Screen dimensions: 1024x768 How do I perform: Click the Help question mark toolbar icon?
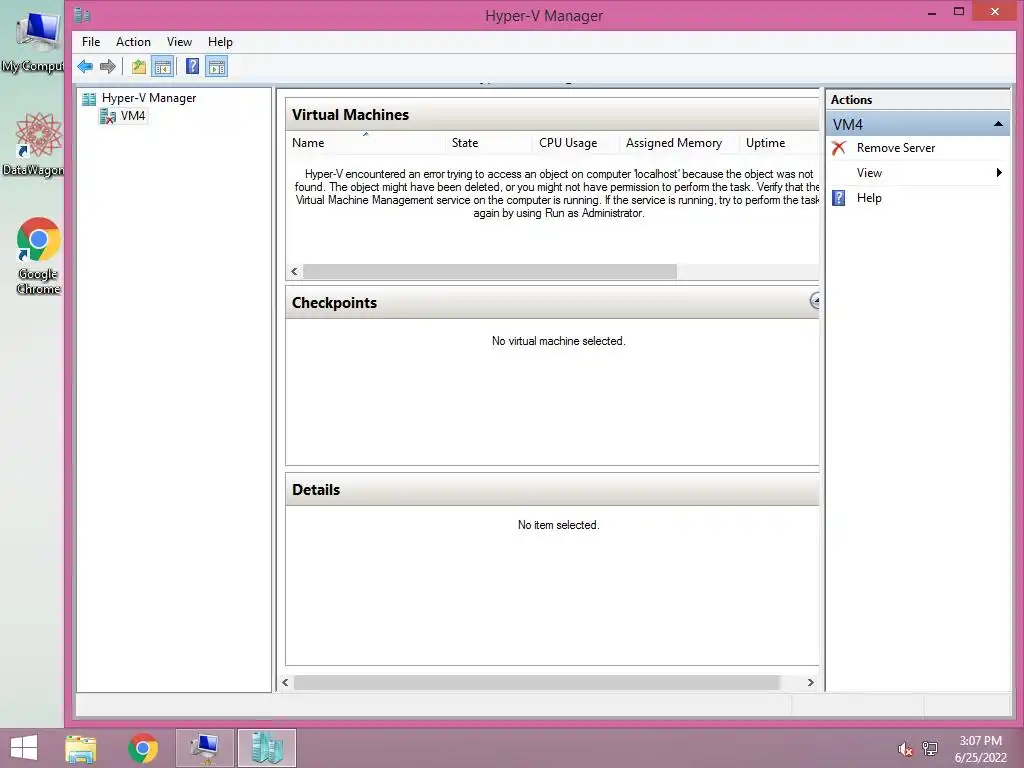coord(192,66)
